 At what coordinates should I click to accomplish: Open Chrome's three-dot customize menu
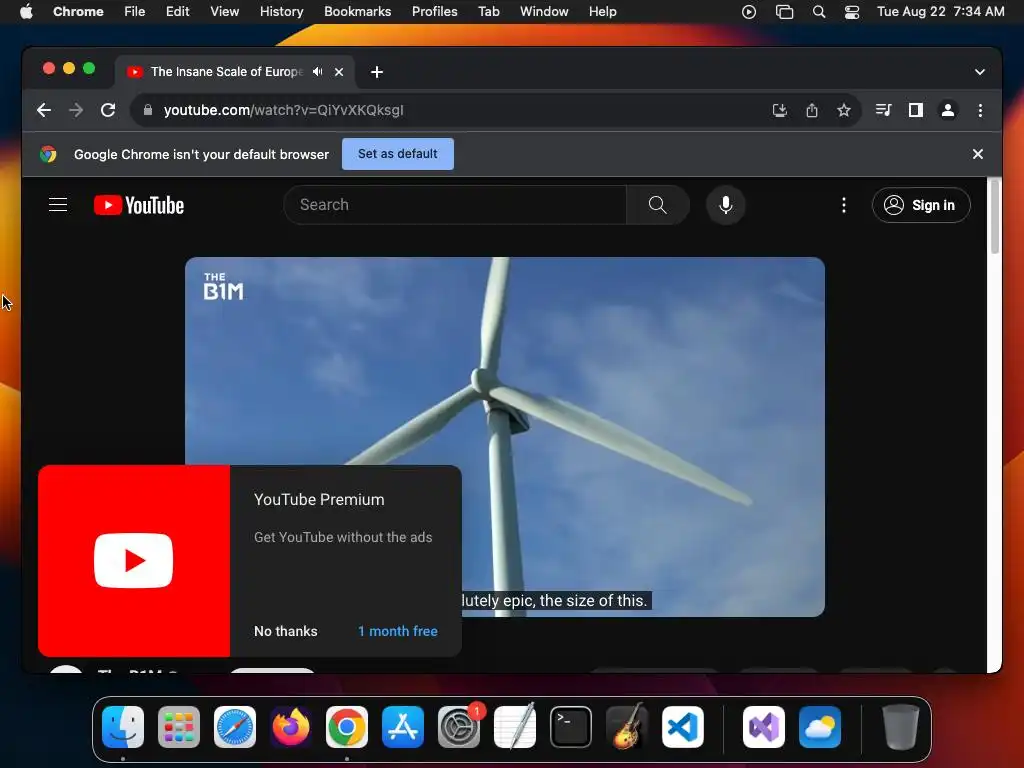click(x=980, y=110)
